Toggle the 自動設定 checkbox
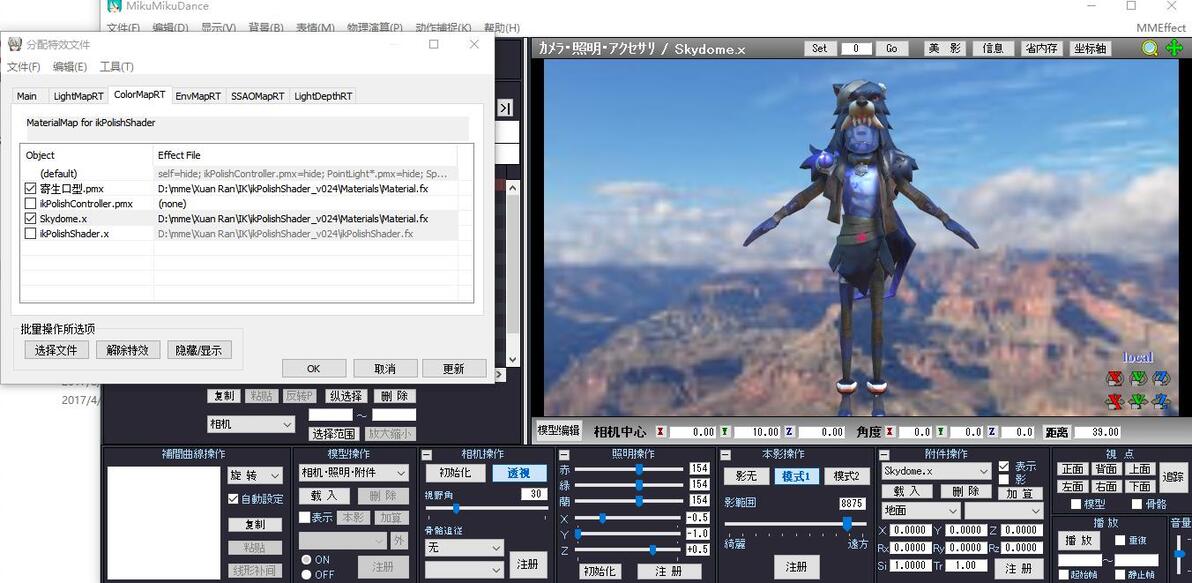 [233, 499]
